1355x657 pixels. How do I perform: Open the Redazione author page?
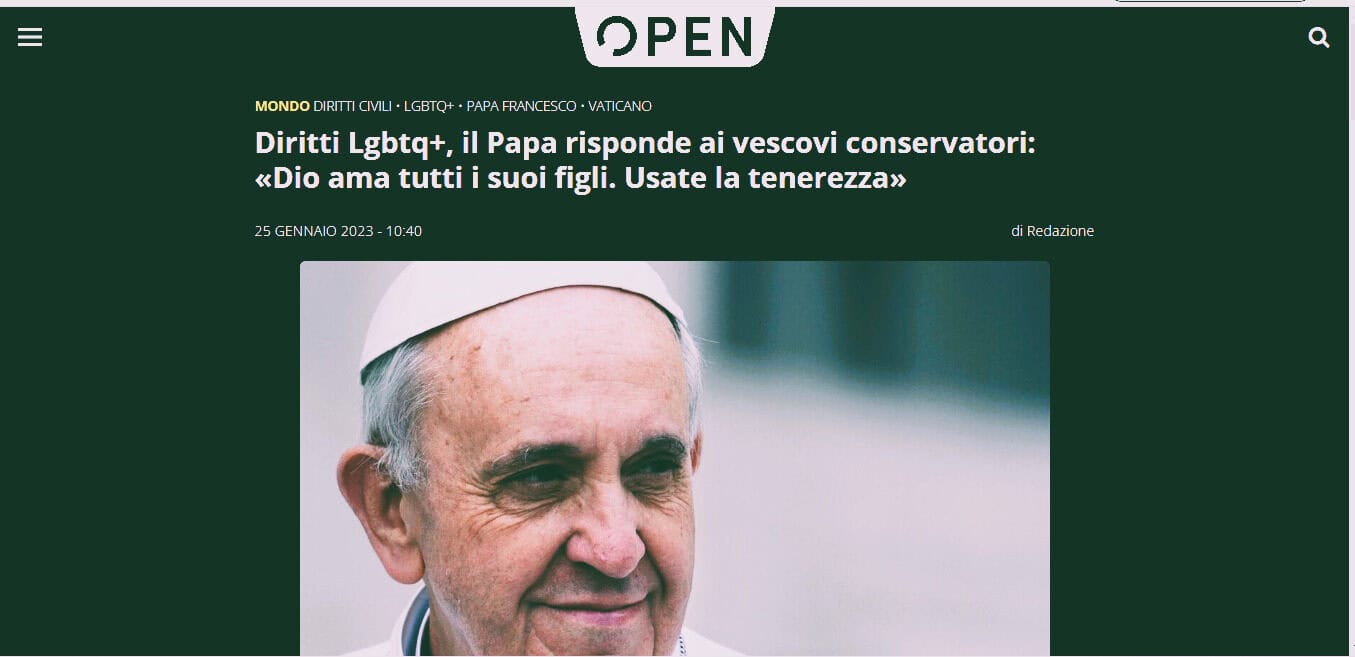[1060, 231]
